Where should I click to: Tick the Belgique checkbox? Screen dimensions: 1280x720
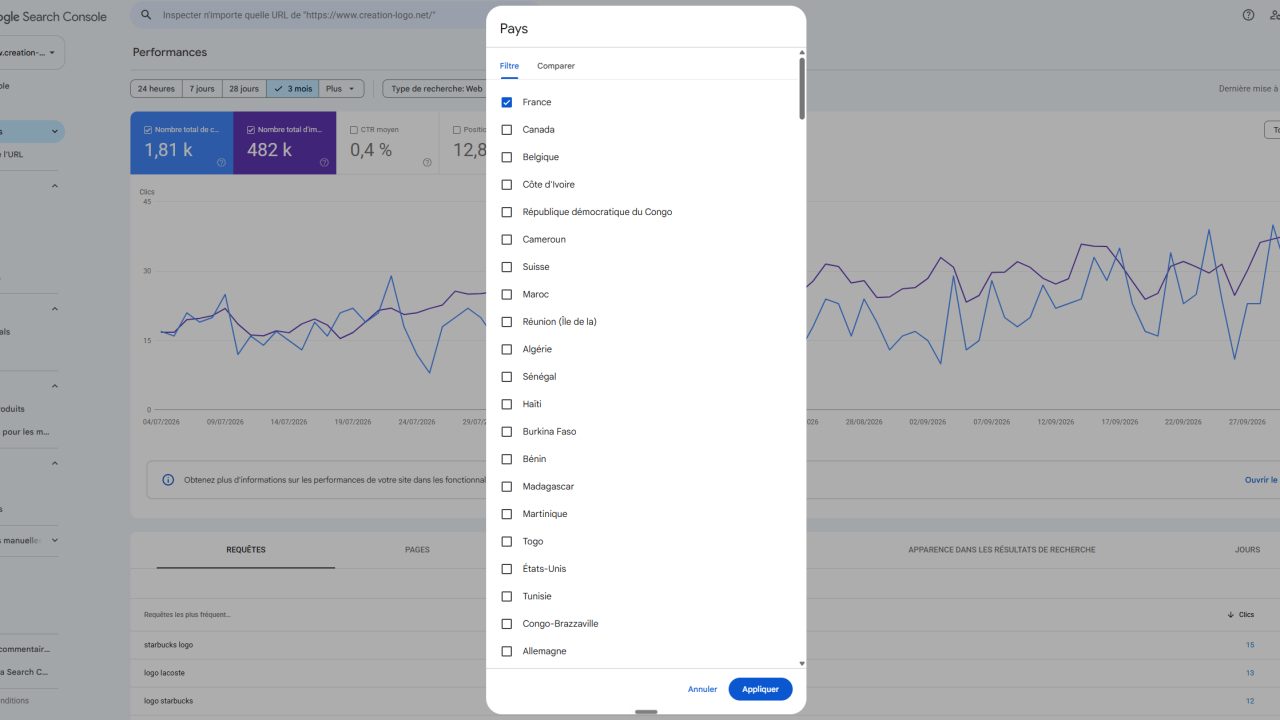(x=507, y=157)
